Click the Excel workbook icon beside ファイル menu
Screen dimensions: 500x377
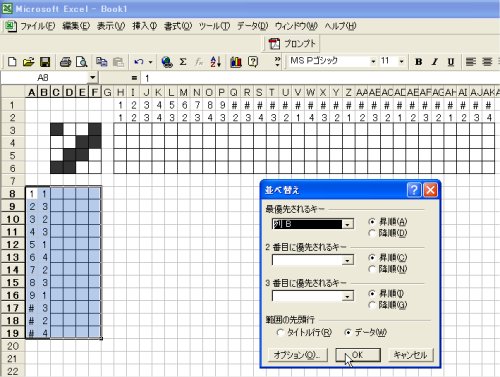pos(10,26)
